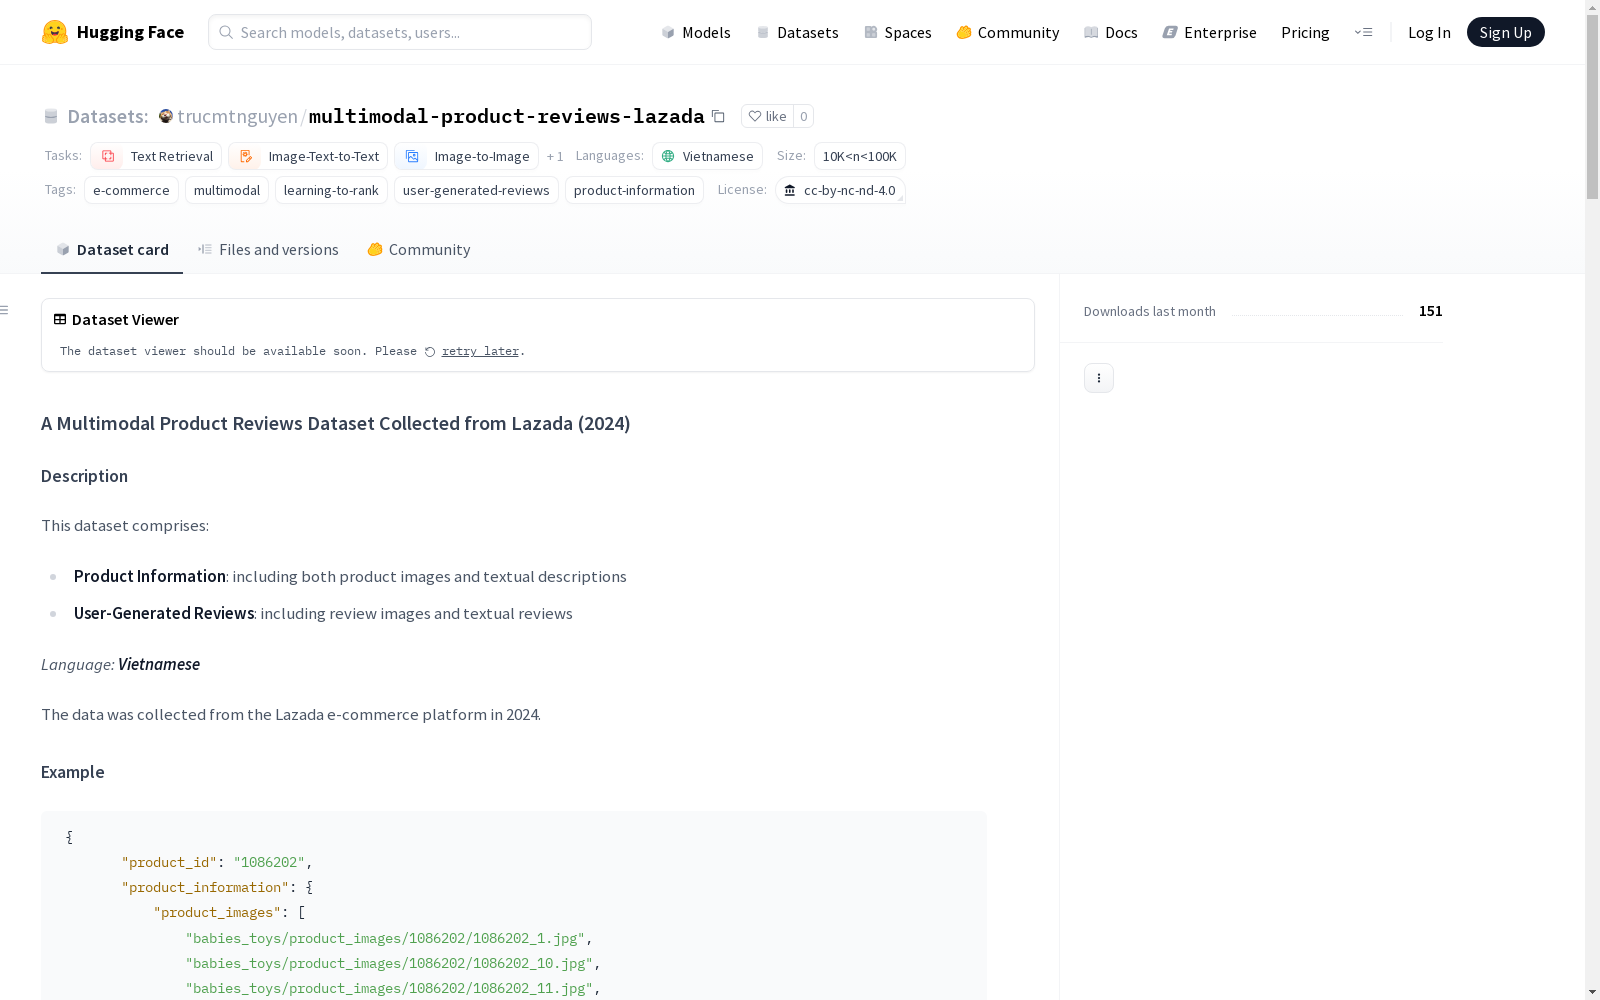Select the product-information tag

point(634,190)
